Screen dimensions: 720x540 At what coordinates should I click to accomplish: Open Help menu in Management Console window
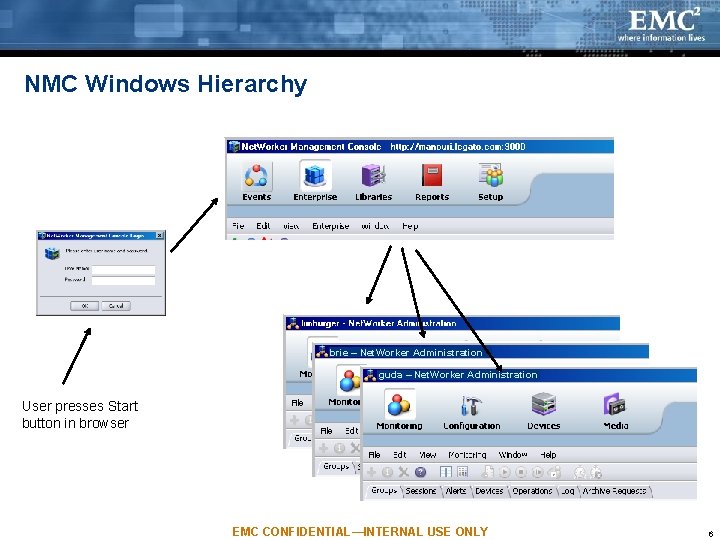click(410, 226)
